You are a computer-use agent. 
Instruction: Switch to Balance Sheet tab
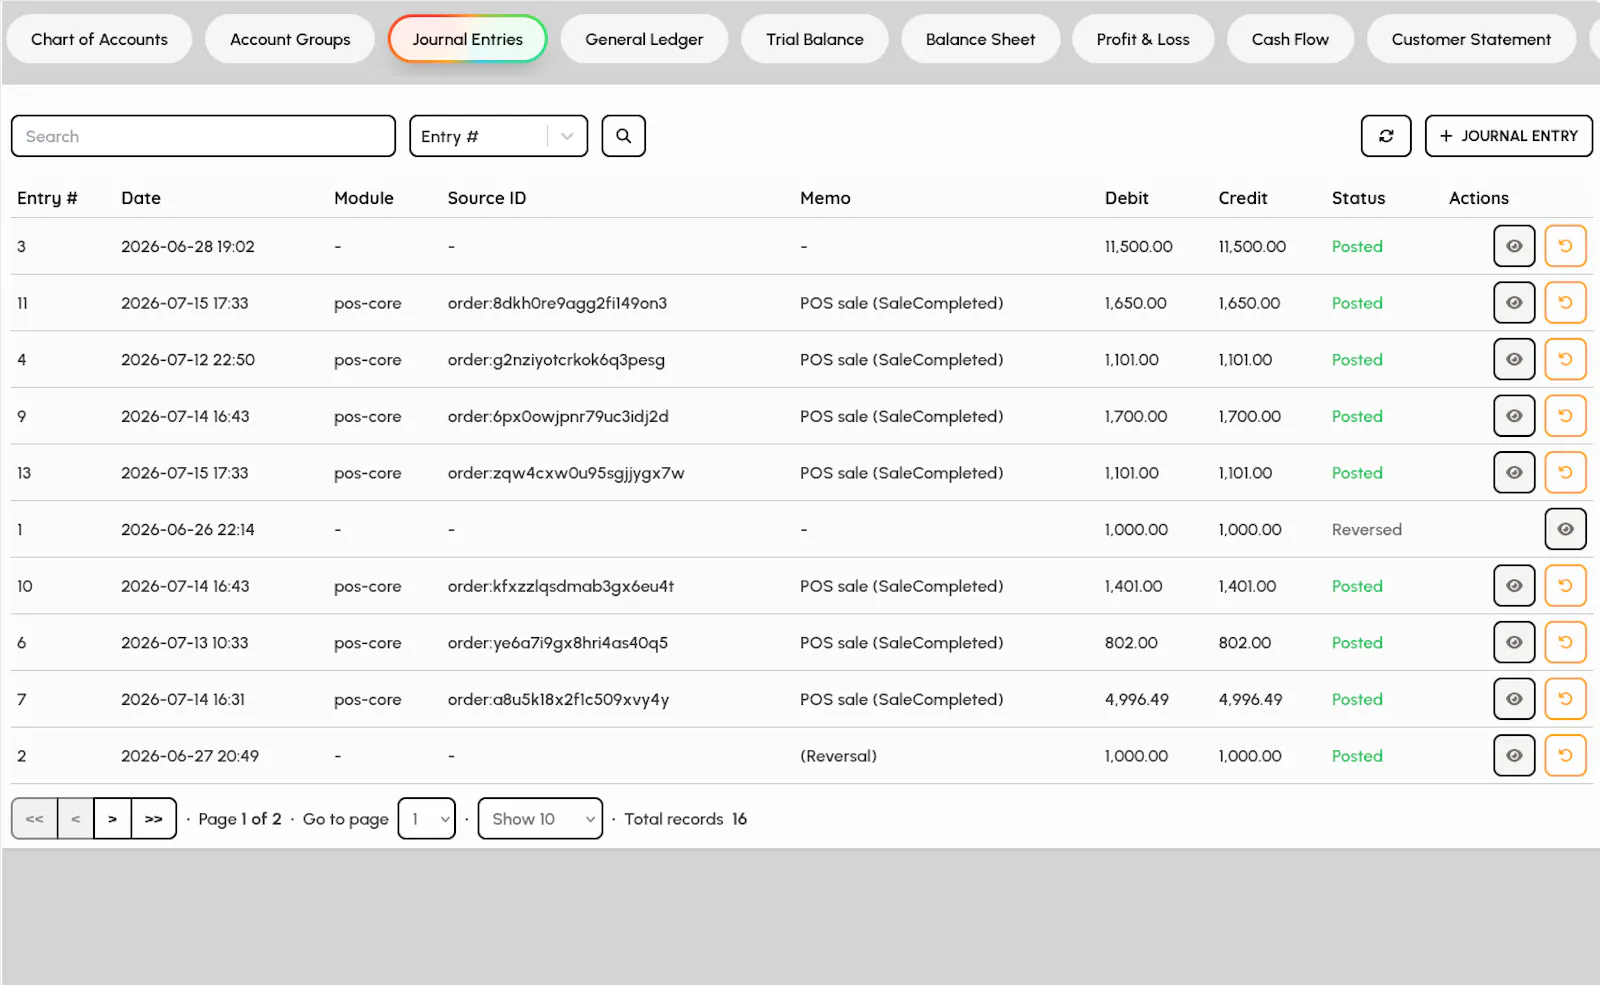980,39
